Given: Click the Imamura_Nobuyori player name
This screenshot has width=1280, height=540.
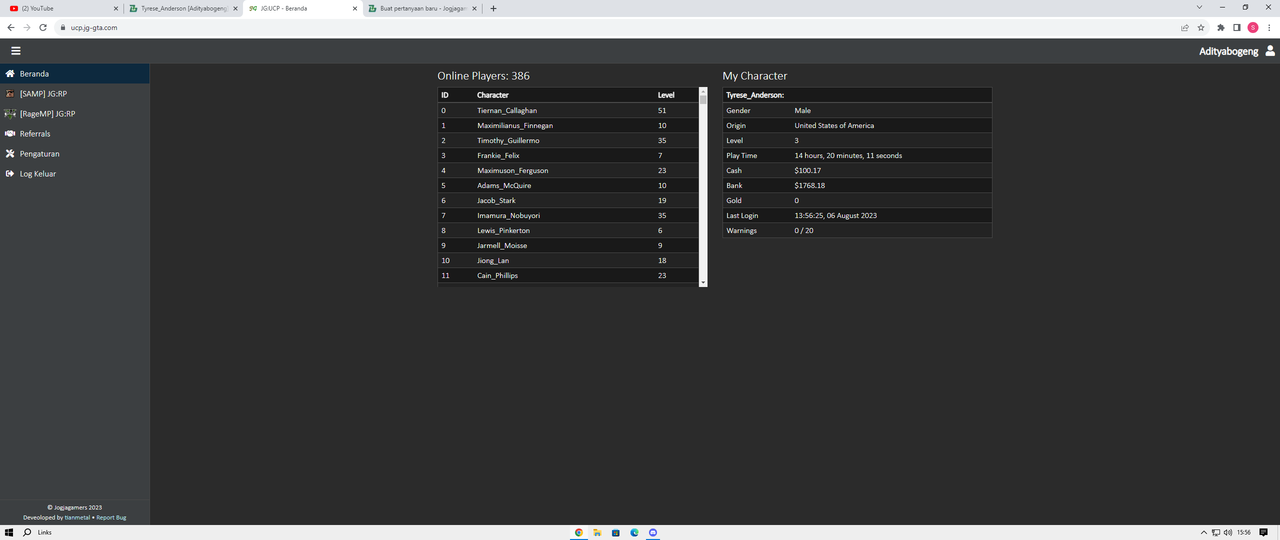Looking at the screenshot, I should coord(509,215).
